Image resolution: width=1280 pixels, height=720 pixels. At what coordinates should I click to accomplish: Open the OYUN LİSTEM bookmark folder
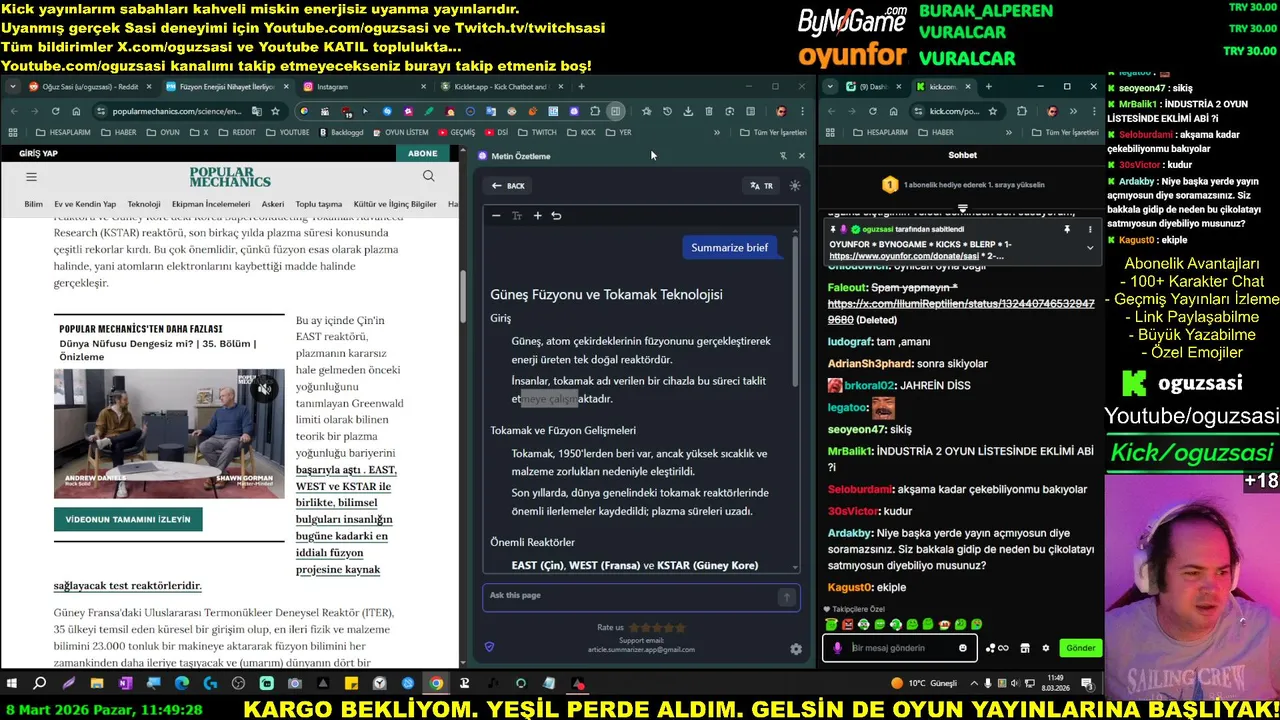click(400, 132)
